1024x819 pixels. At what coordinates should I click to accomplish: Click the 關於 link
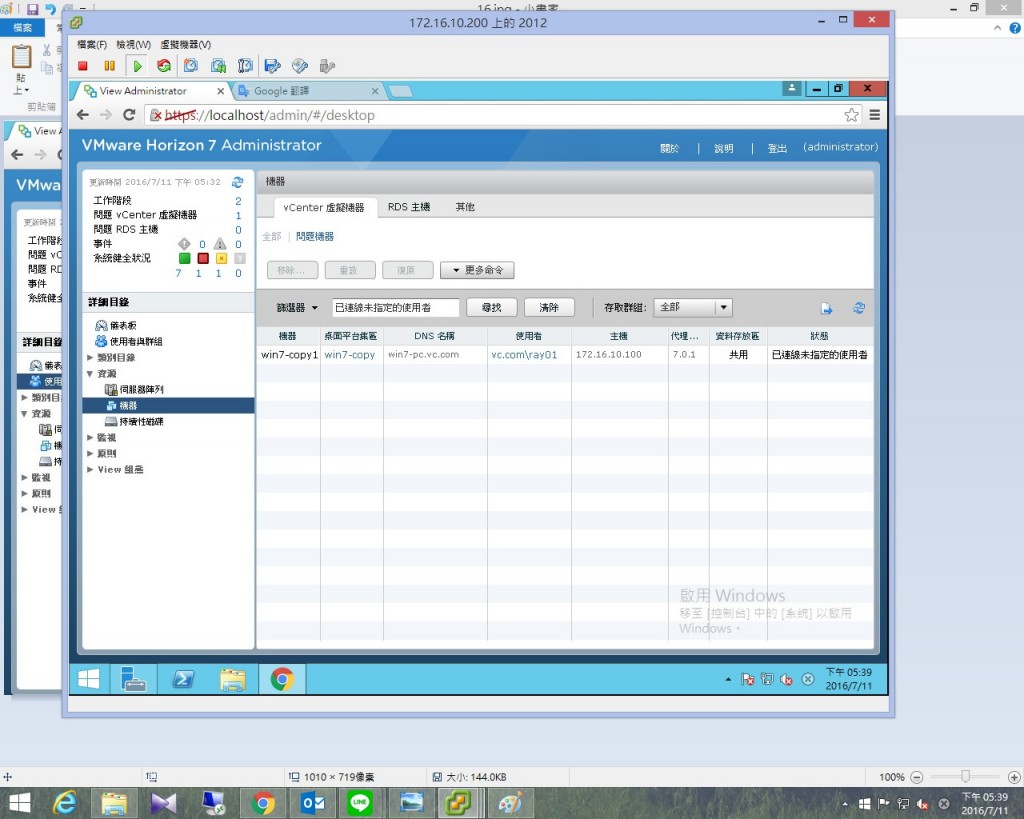669,148
